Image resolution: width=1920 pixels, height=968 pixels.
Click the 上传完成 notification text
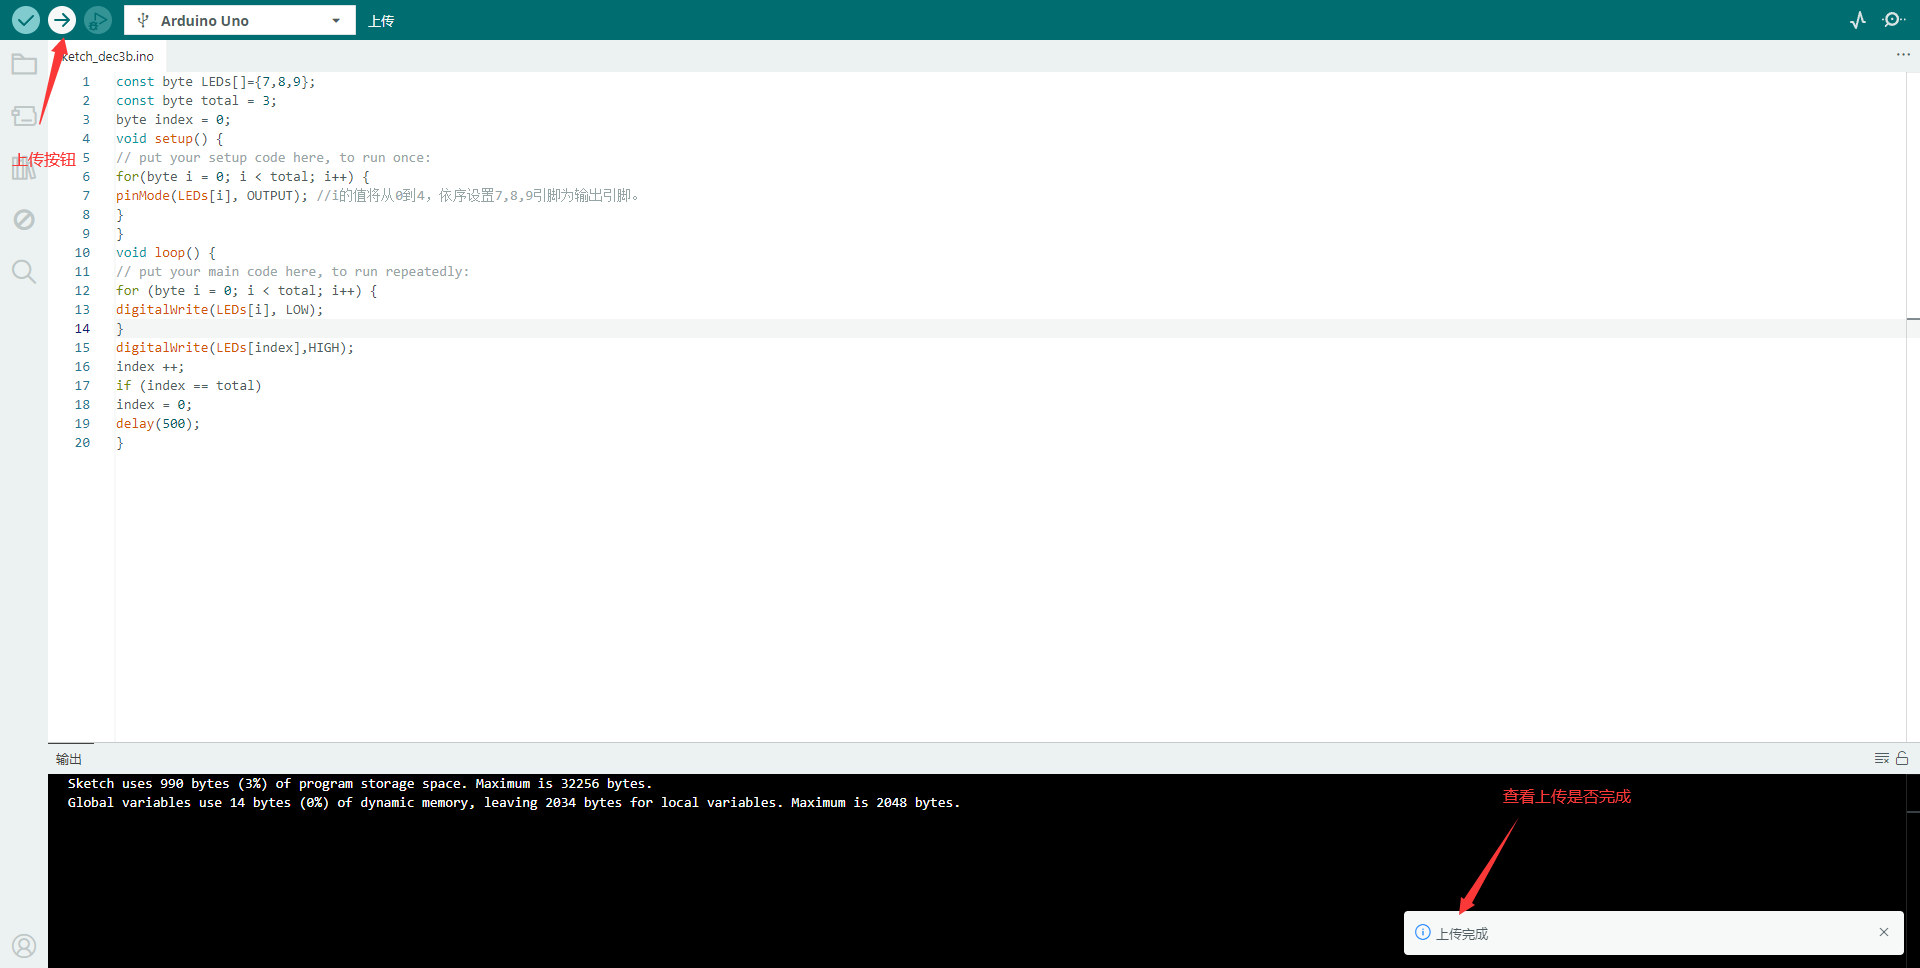point(1462,934)
